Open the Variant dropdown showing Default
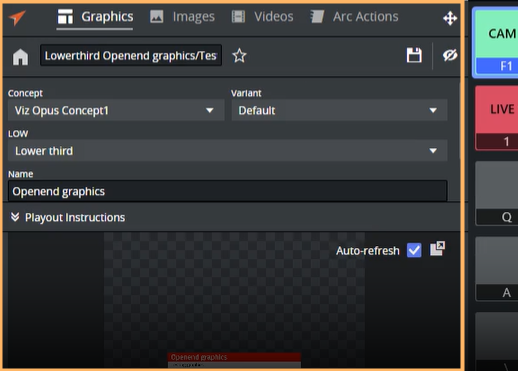The image size is (518, 371). [x=339, y=110]
